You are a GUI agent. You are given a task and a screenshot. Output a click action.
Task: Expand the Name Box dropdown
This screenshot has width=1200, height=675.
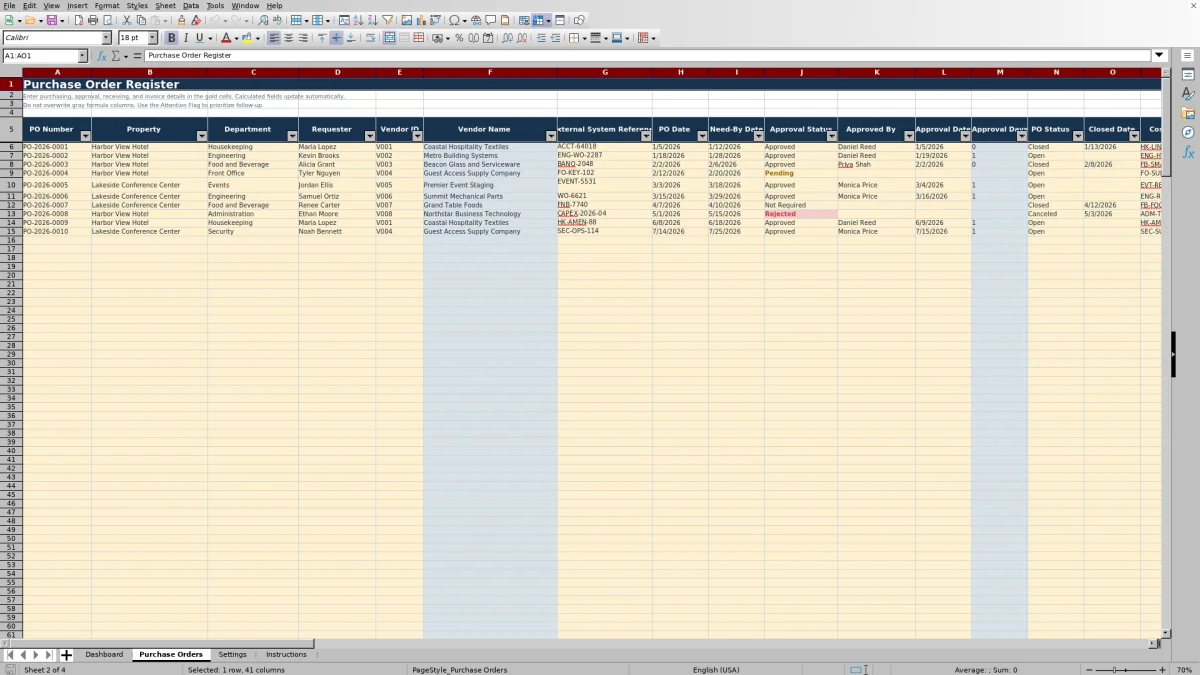(x=82, y=56)
